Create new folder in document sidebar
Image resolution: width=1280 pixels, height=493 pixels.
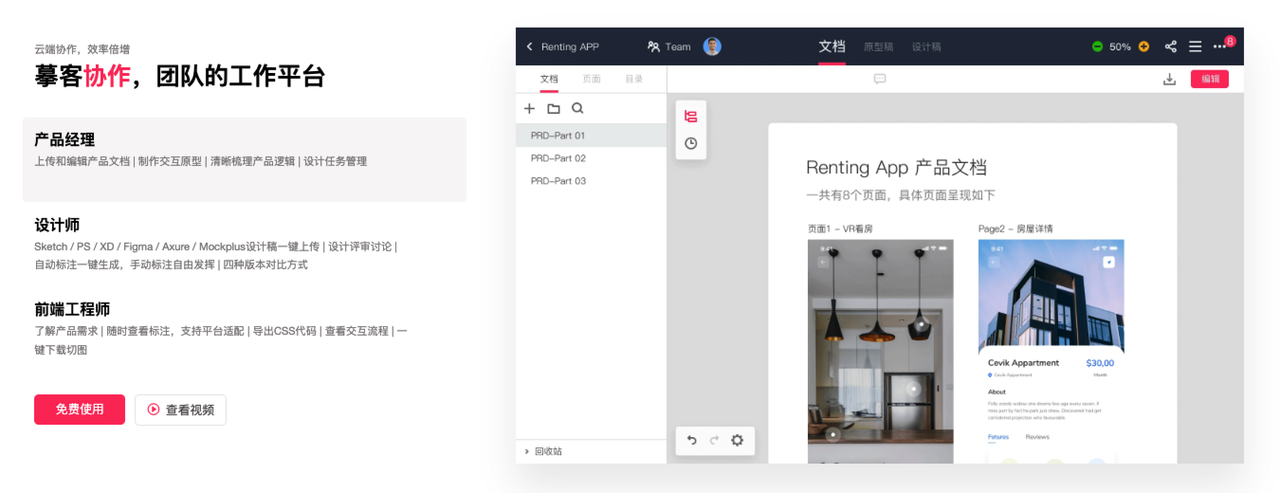point(554,109)
